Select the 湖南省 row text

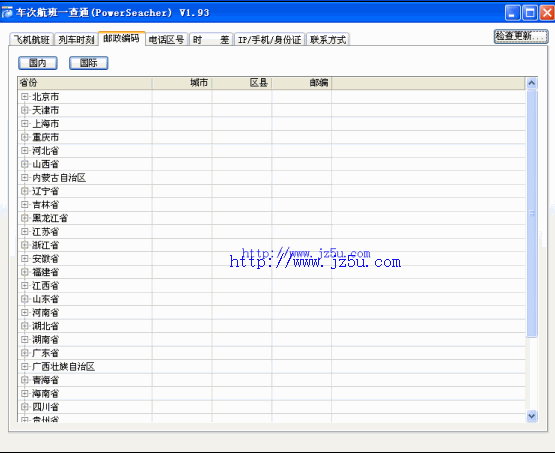(x=46, y=339)
